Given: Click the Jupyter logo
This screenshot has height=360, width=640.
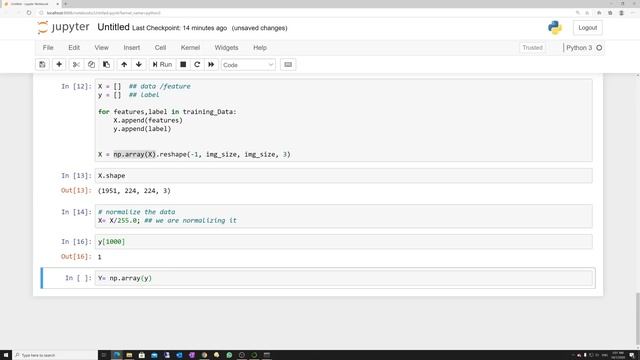Looking at the screenshot, I should coord(63,27).
